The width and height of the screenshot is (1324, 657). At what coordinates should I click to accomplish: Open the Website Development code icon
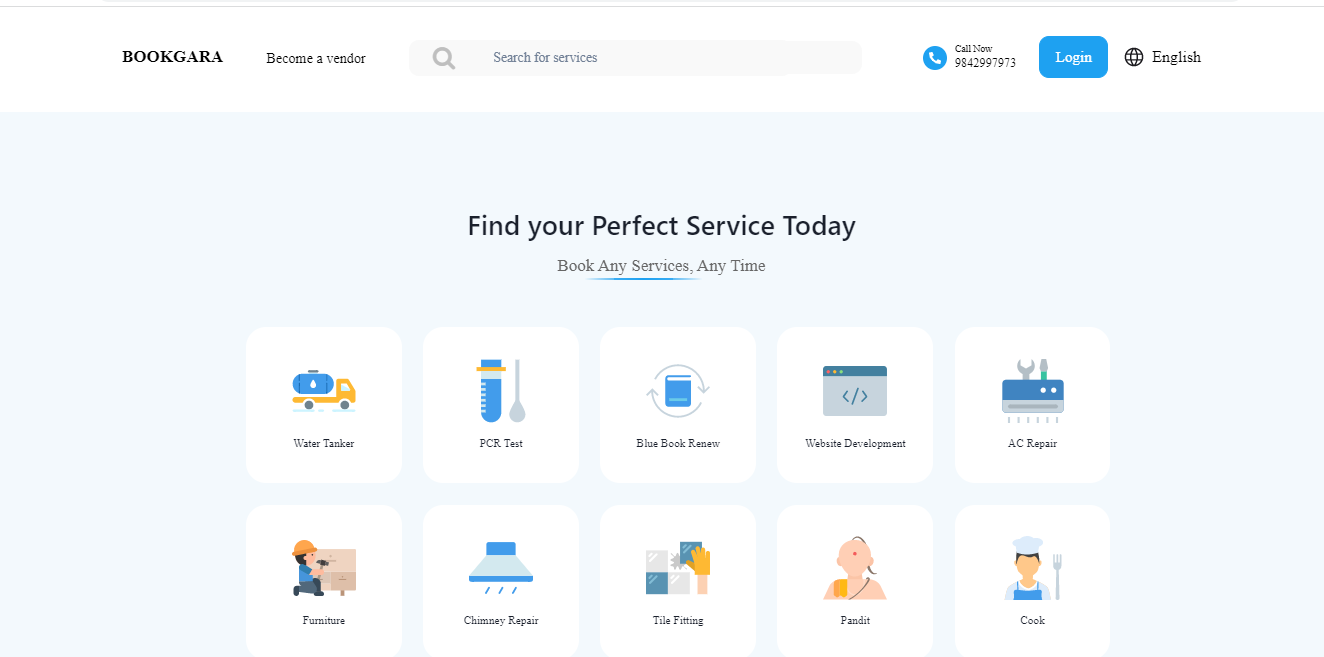[x=855, y=390]
